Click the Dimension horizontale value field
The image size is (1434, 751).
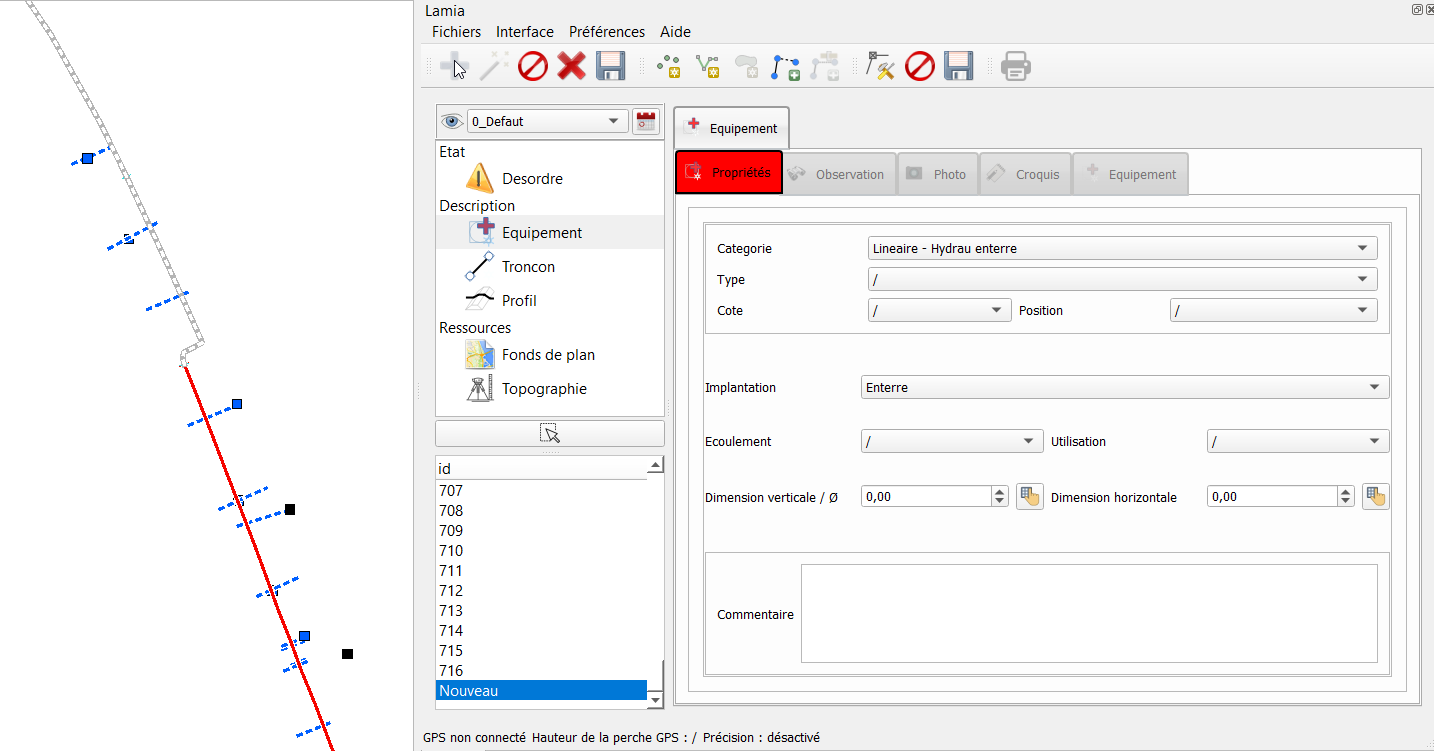pos(1273,496)
